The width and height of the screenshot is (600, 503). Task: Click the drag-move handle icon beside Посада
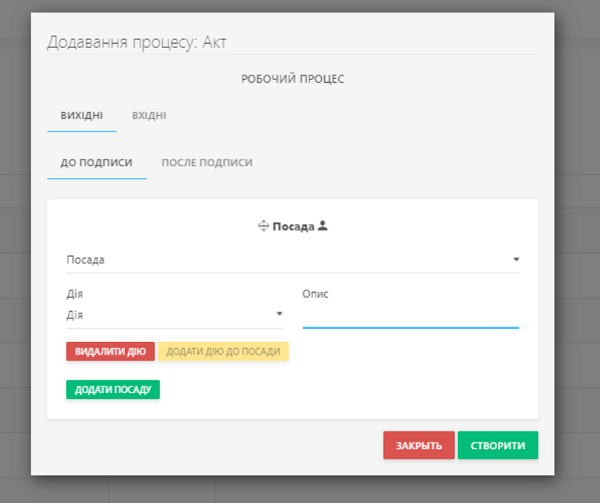[264, 226]
